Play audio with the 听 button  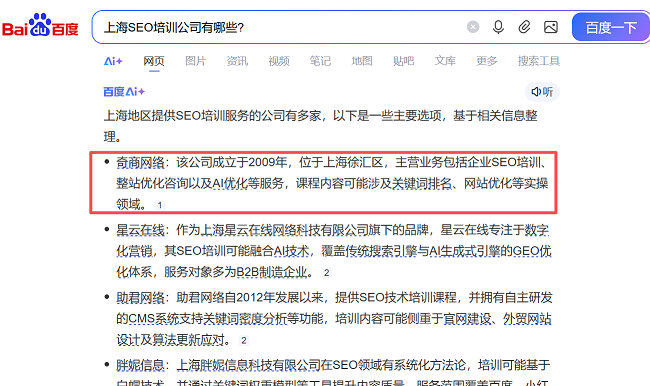coord(542,92)
